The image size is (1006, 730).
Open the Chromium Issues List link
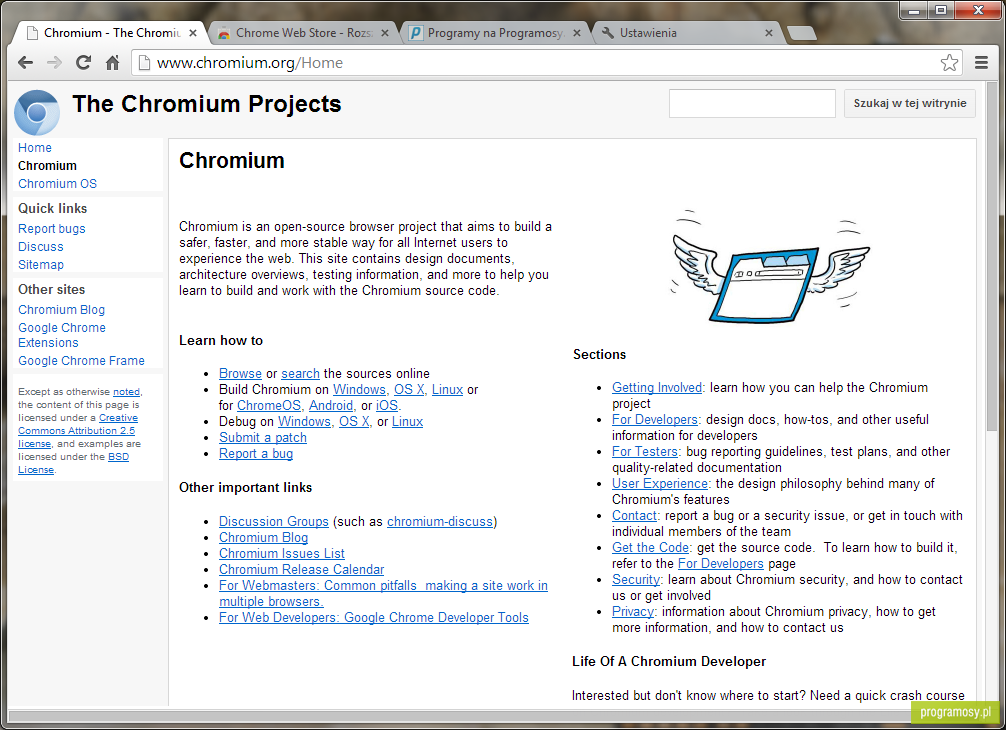[281, 554]
